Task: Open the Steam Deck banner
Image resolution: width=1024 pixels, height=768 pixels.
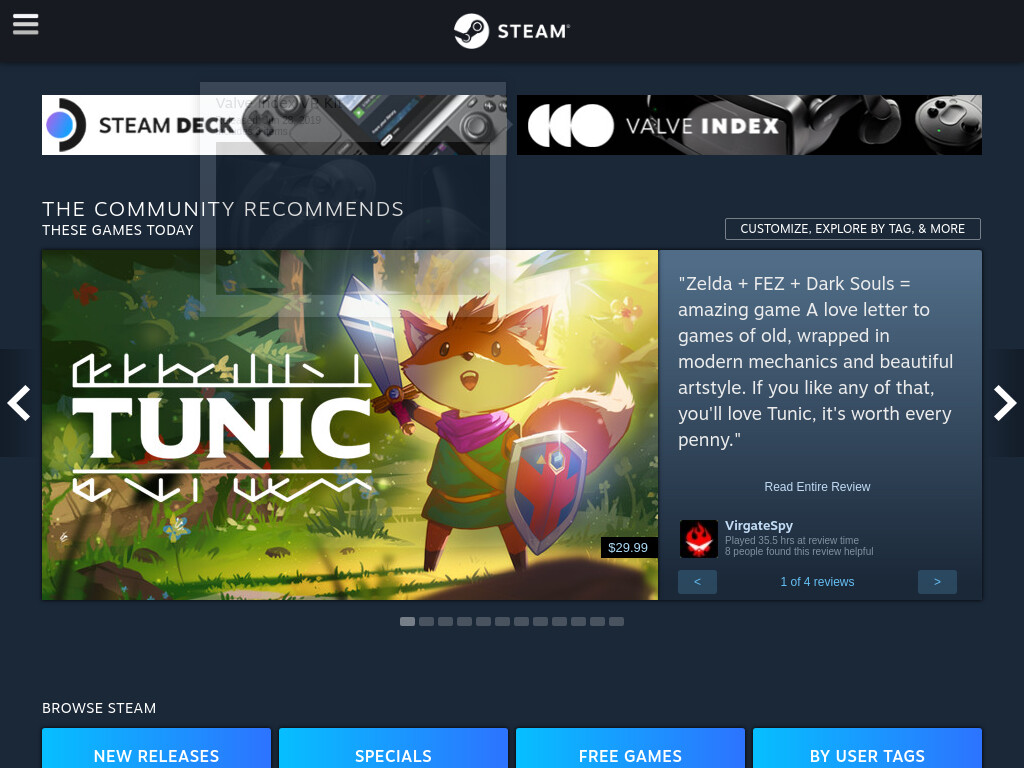Action: (274, 125)
